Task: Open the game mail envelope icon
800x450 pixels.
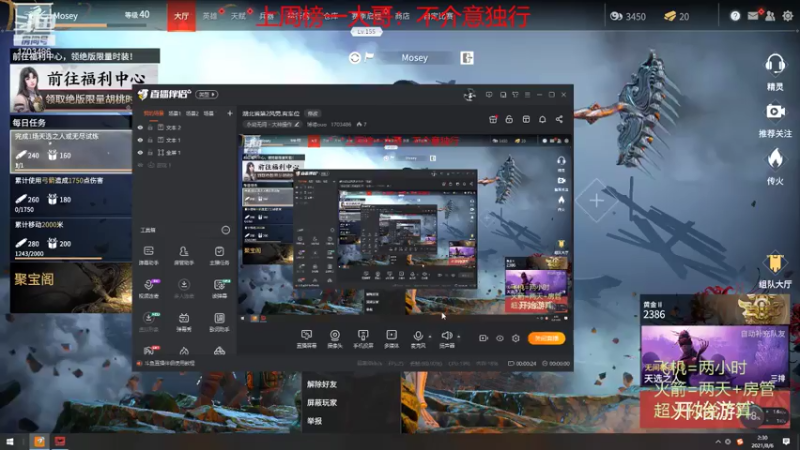Action: click(753, 16)
